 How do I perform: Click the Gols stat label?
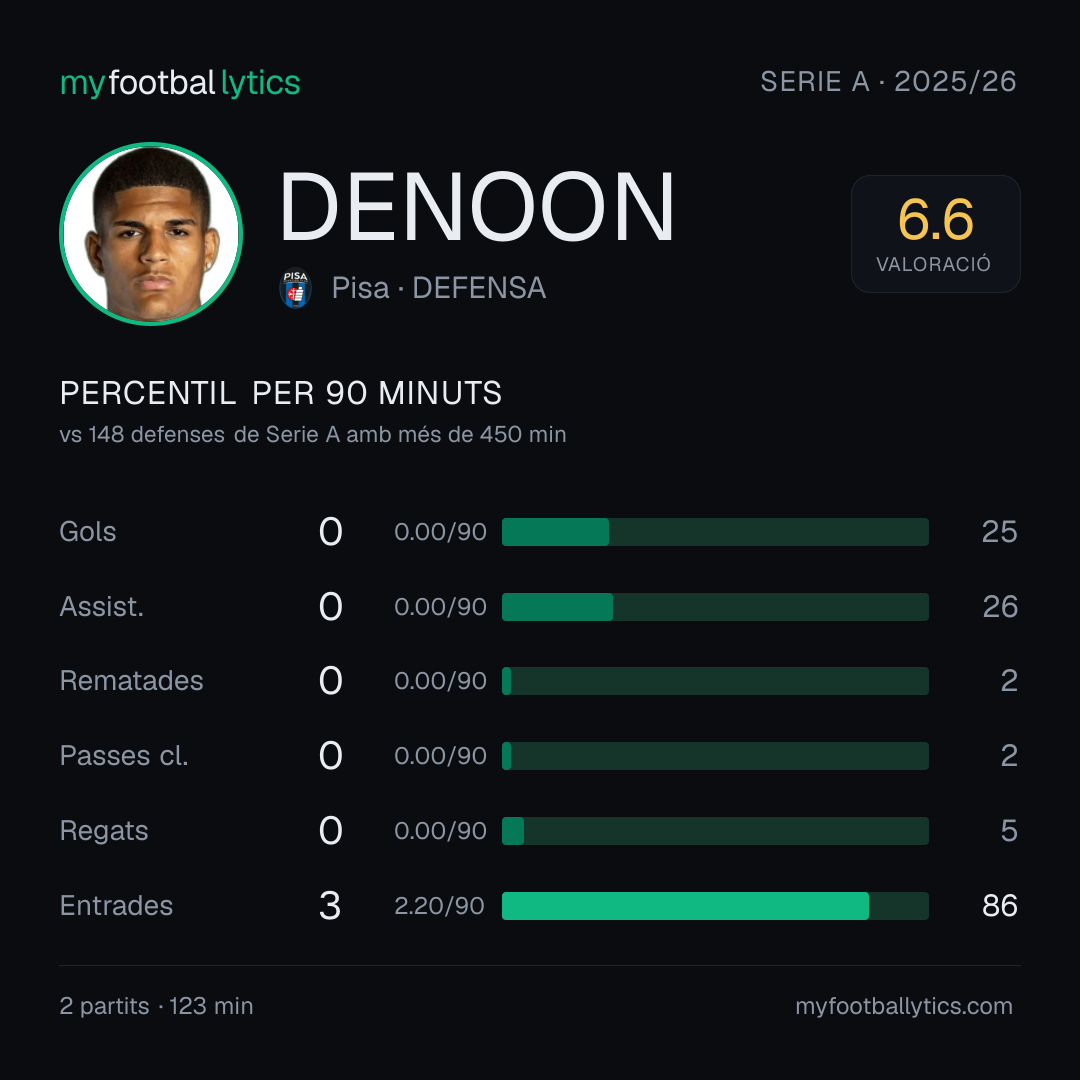[x=87, y=532]
